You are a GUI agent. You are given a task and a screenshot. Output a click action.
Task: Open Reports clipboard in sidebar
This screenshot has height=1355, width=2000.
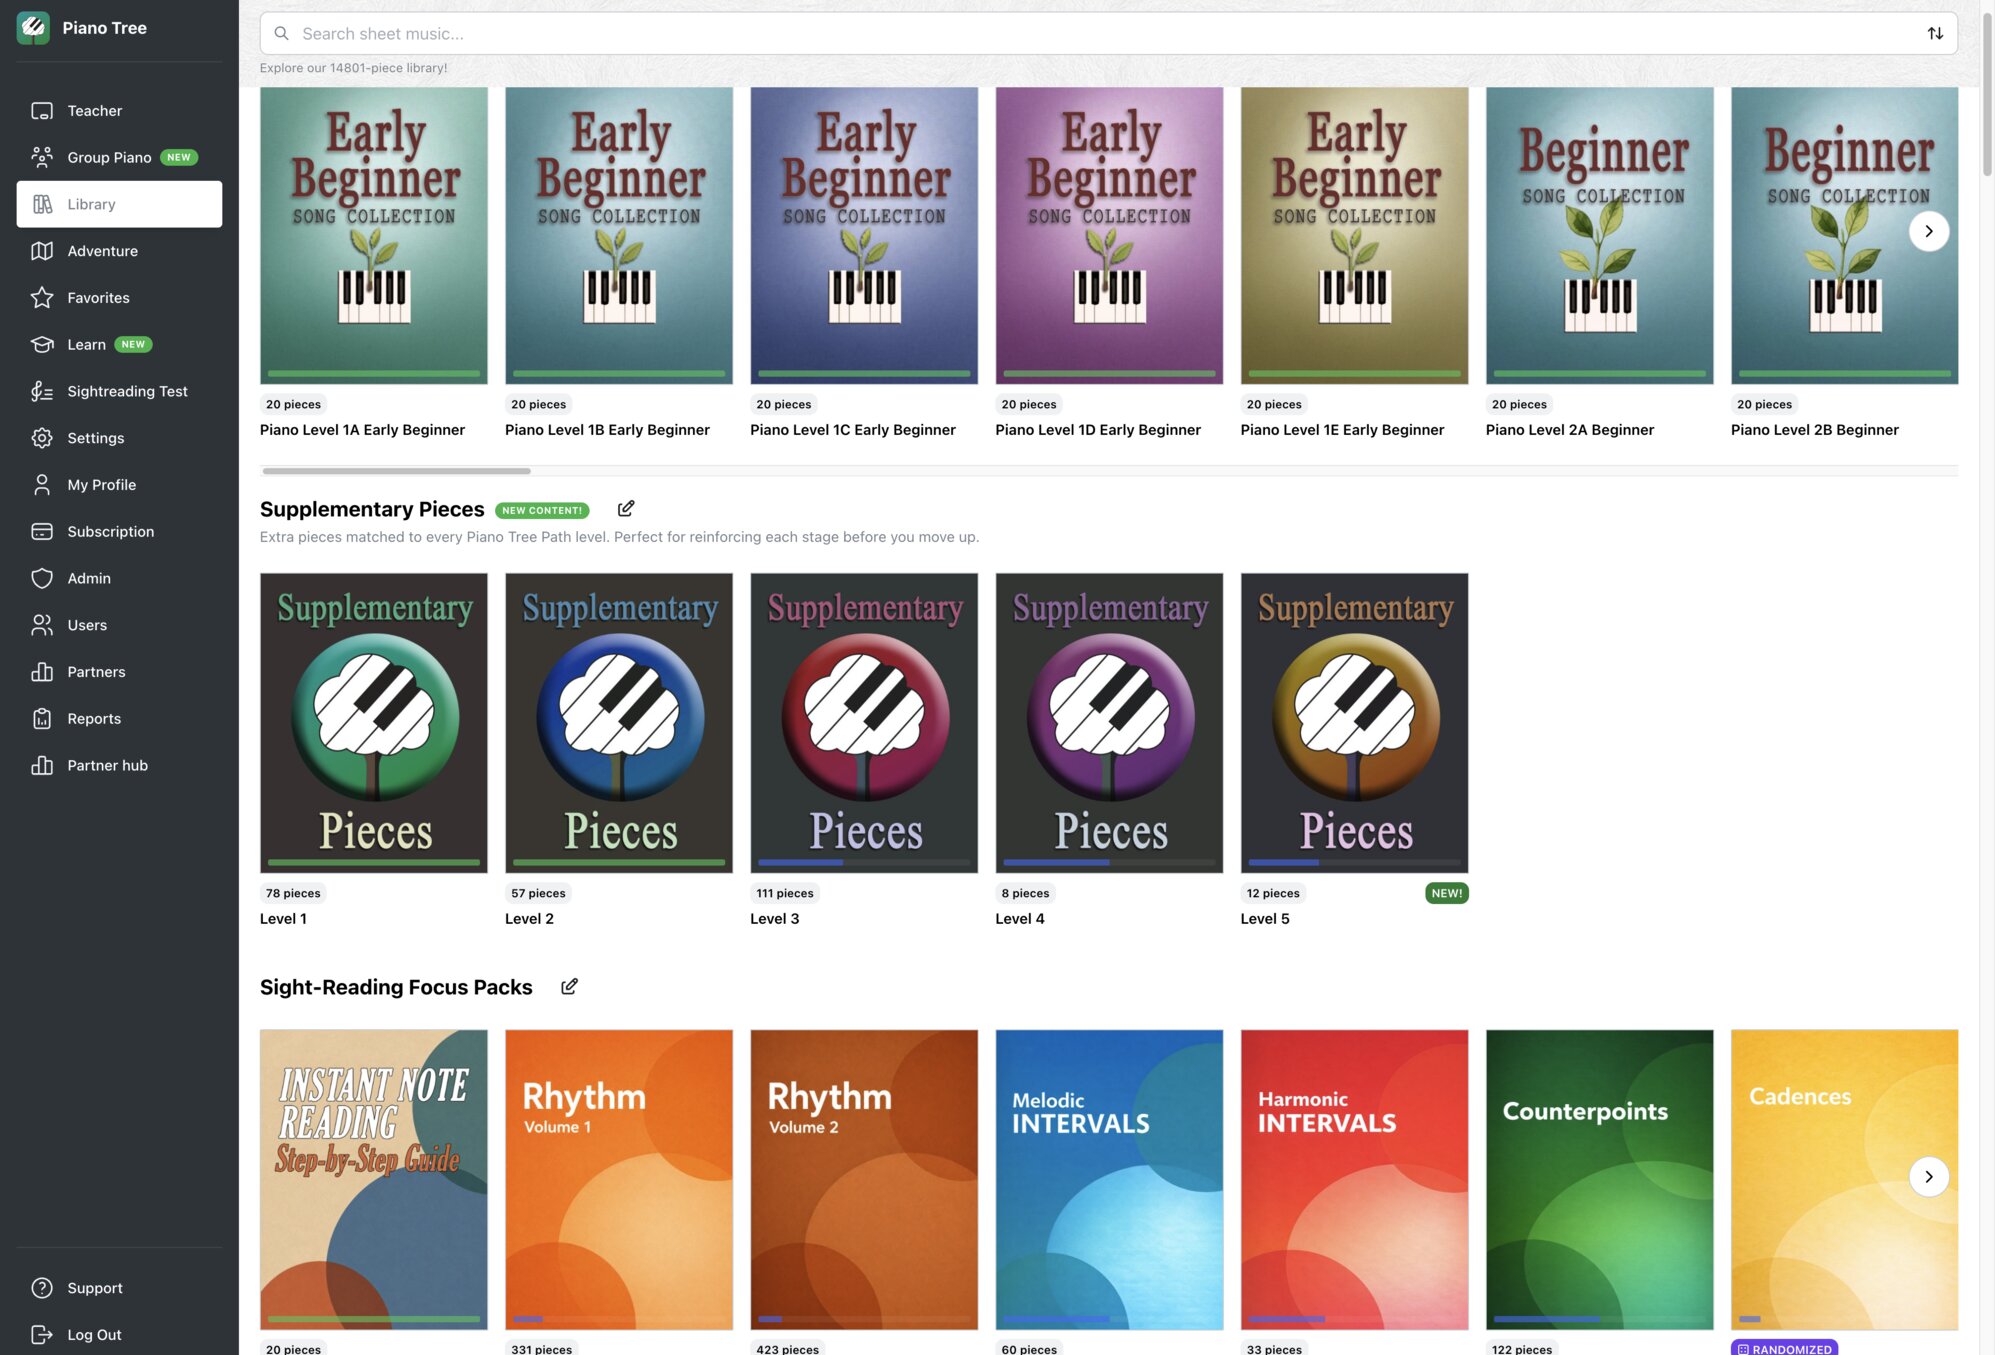click(x=119, y=719)
